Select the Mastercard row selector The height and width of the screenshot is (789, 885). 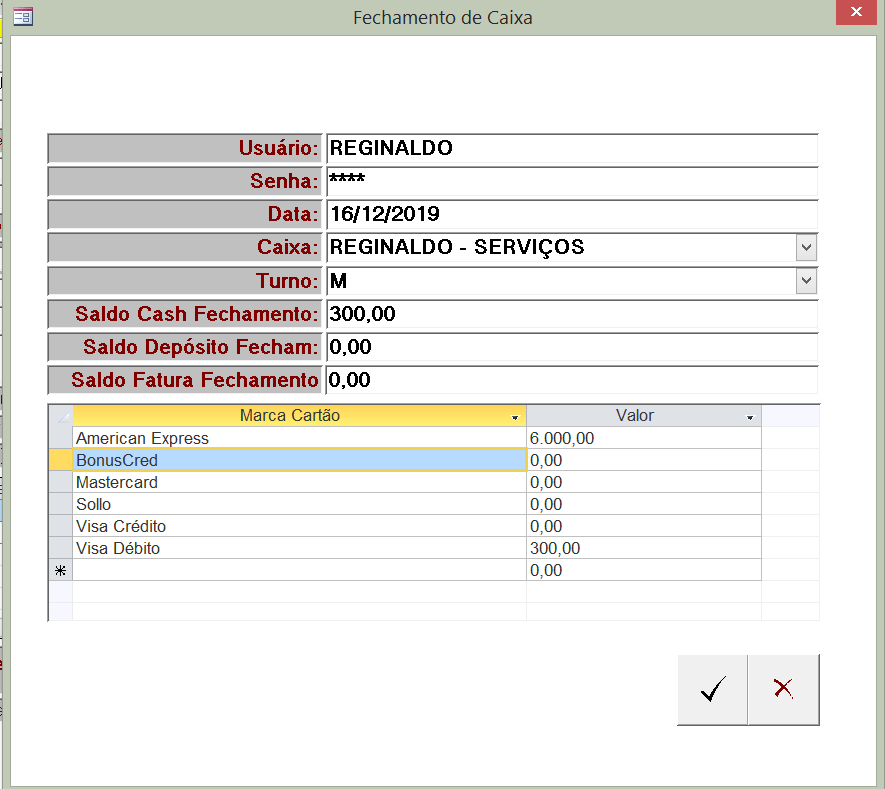60,482
